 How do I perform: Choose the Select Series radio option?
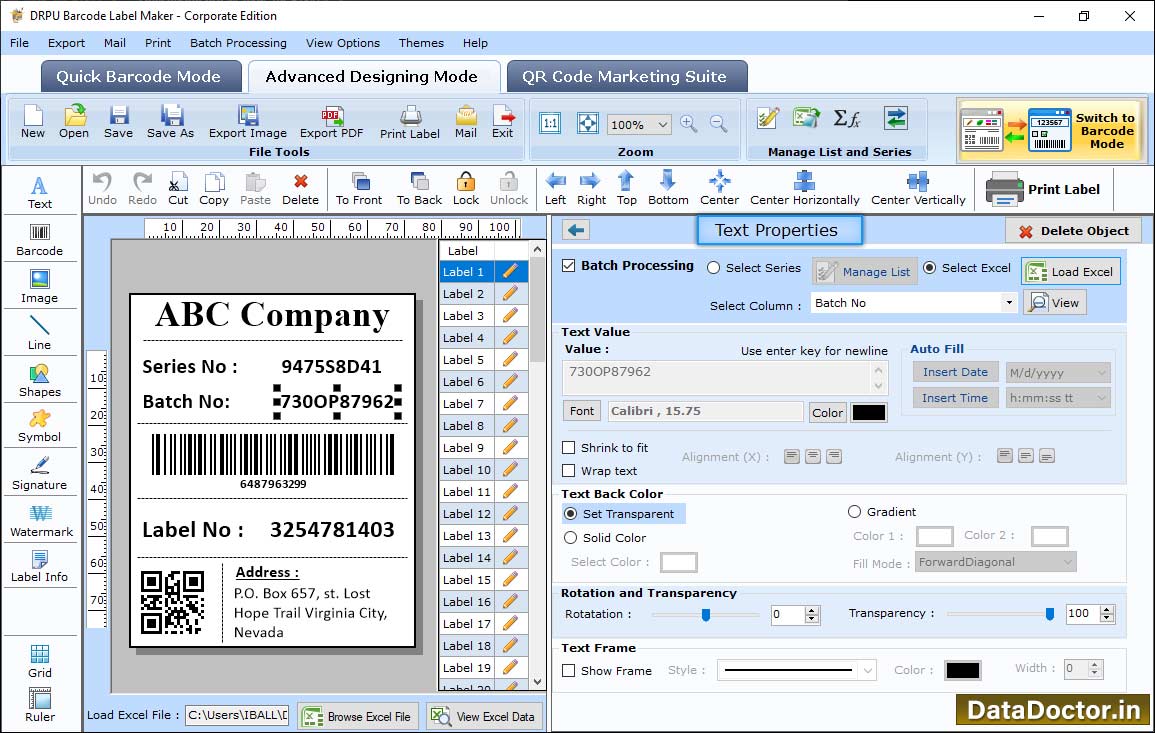713,268
